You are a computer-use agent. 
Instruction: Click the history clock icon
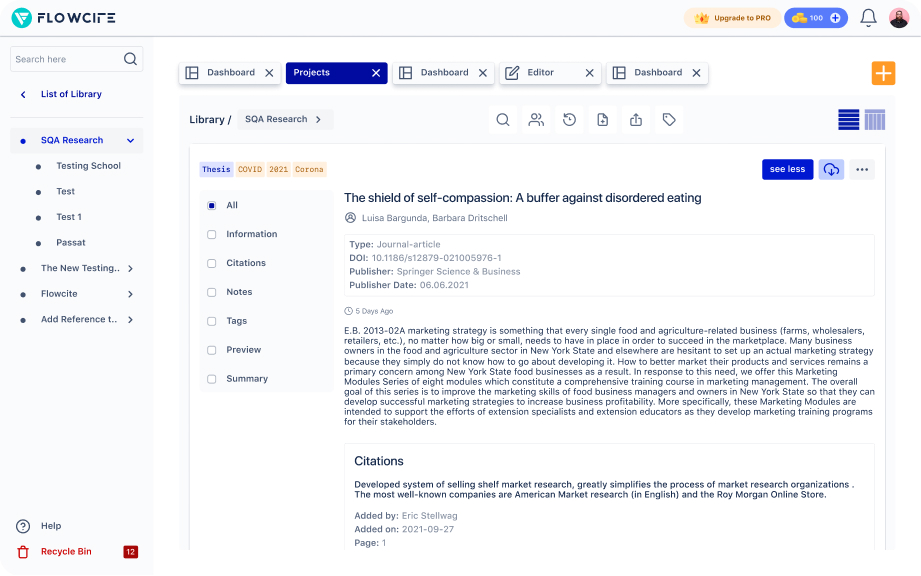click(569, 120)
